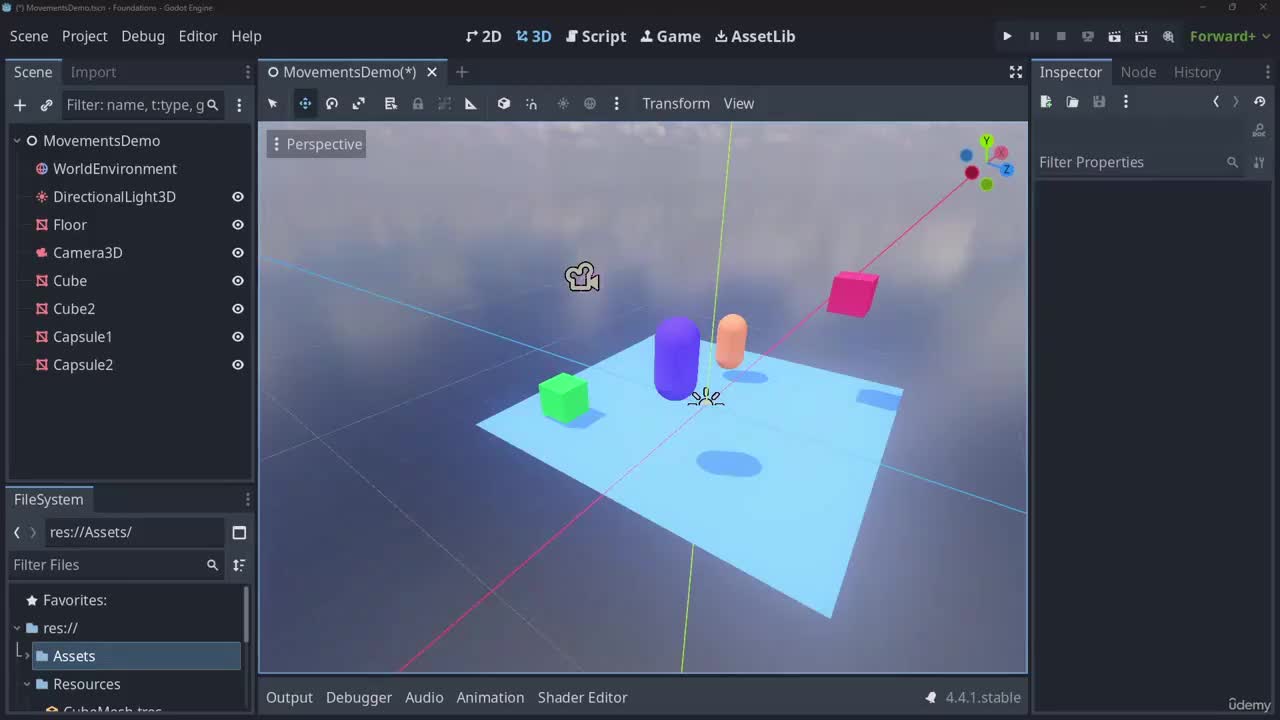1280x720 pixels.
Task: Switch to the 2D workspace
Action: pos(484,36)
